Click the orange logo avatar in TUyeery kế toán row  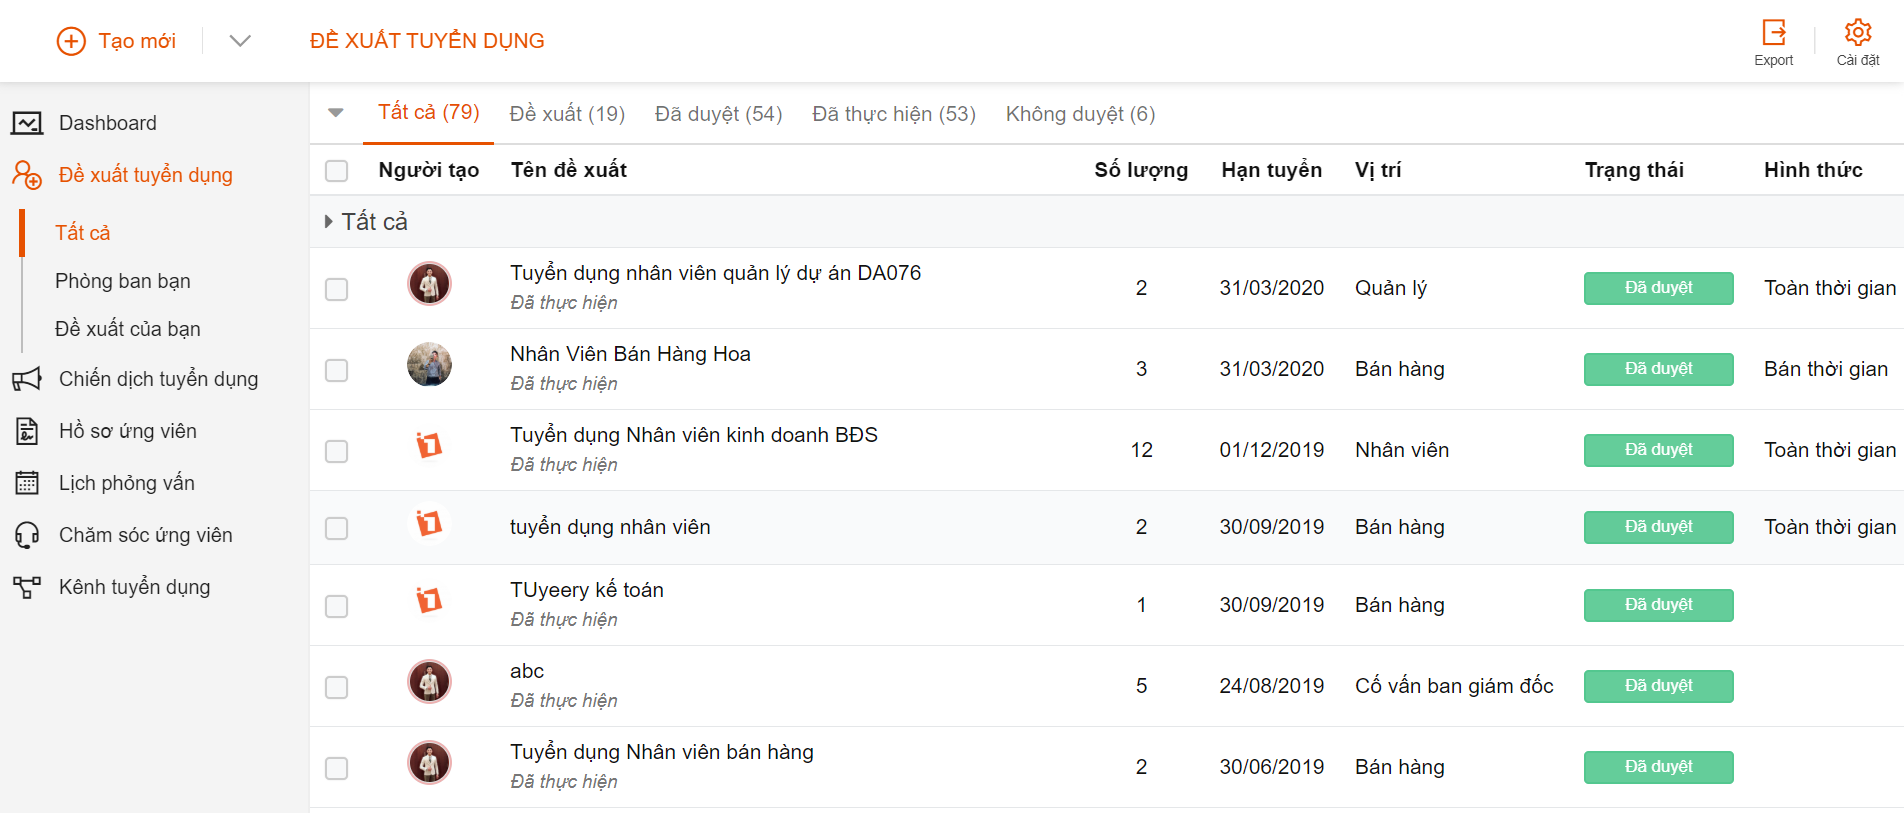pyautogui.click(x=429, y=600)
